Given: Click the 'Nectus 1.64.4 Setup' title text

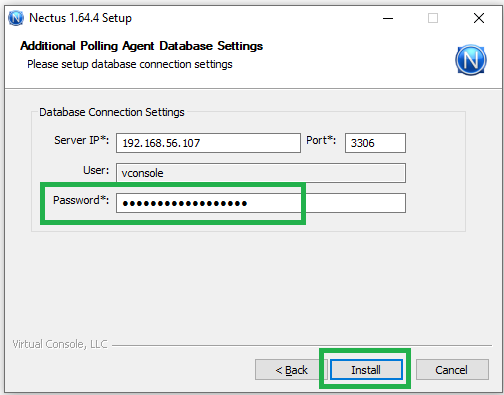Looking at the screenshot, I should point(80,18).
